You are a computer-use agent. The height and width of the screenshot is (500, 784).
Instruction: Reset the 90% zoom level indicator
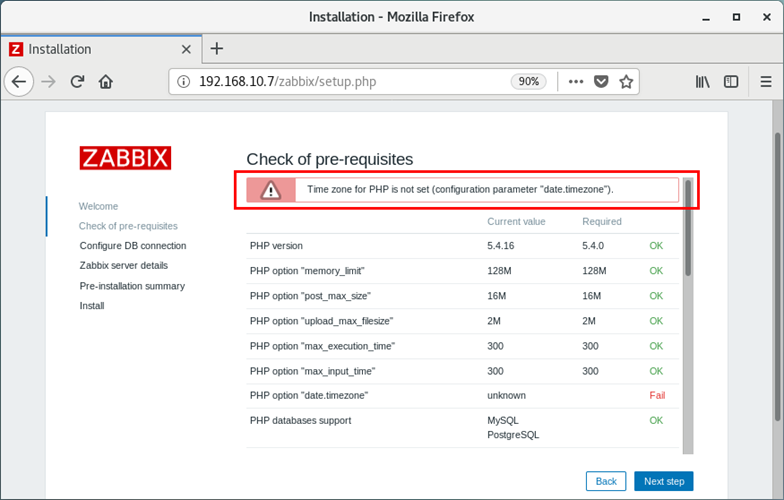coord(528,82)
